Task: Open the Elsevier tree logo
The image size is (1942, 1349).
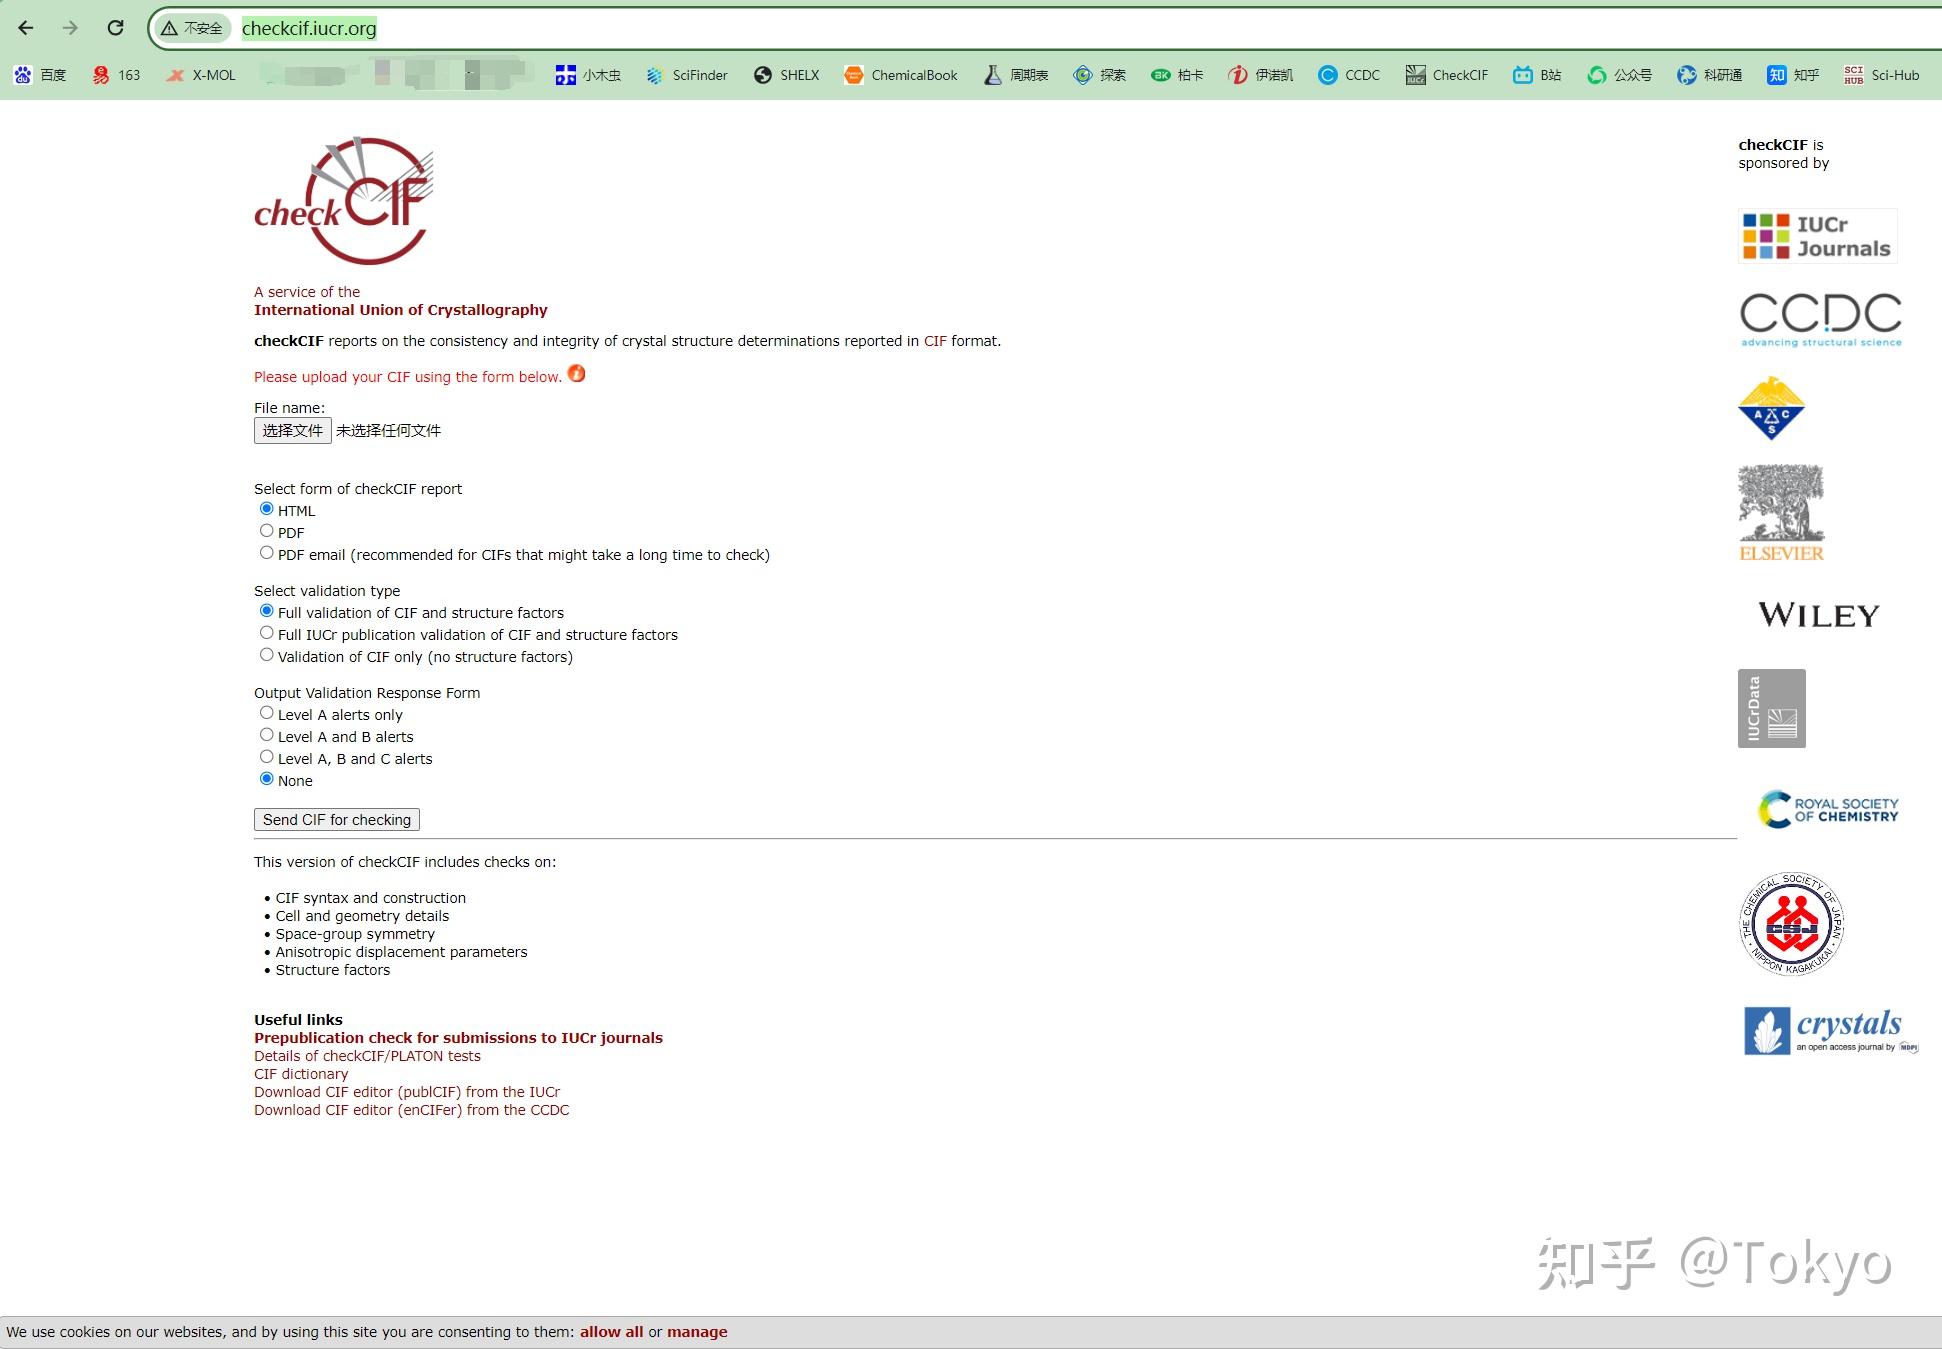Action: click(1781, 513)
